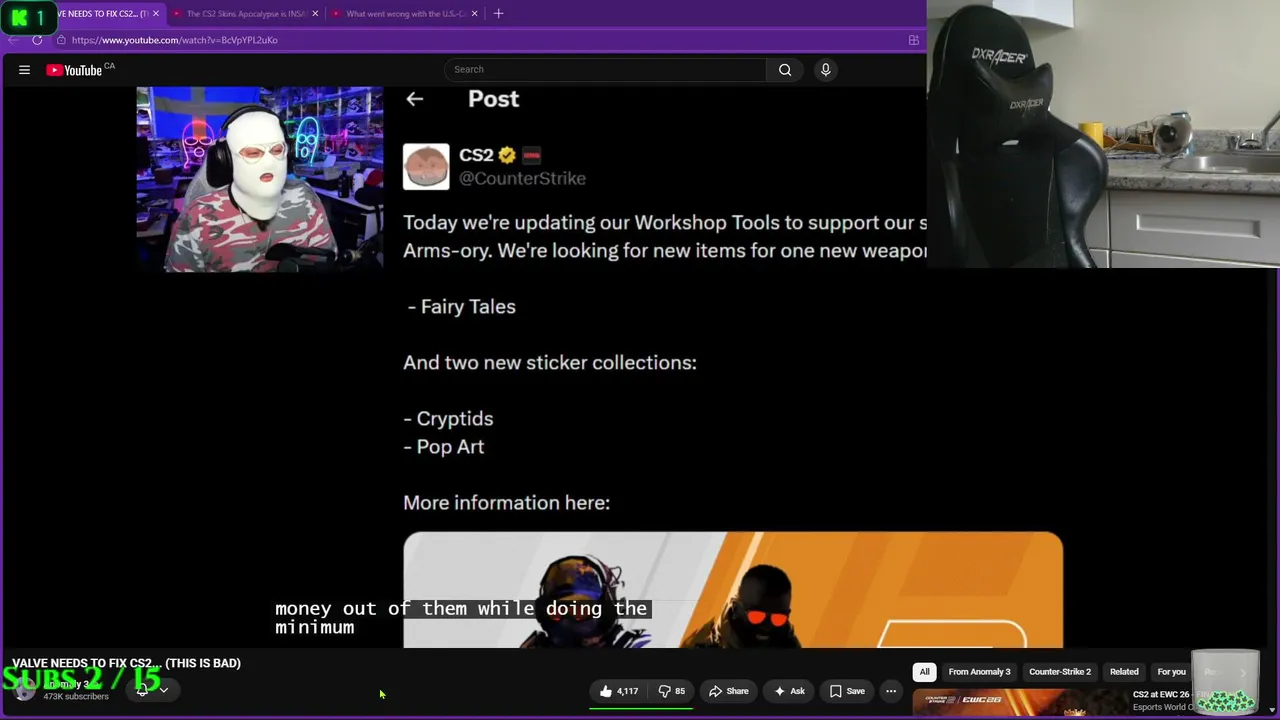Click the '473K subscribers' text
The width and height of the screenshot is (1280, 720).
tap(76, 696)
